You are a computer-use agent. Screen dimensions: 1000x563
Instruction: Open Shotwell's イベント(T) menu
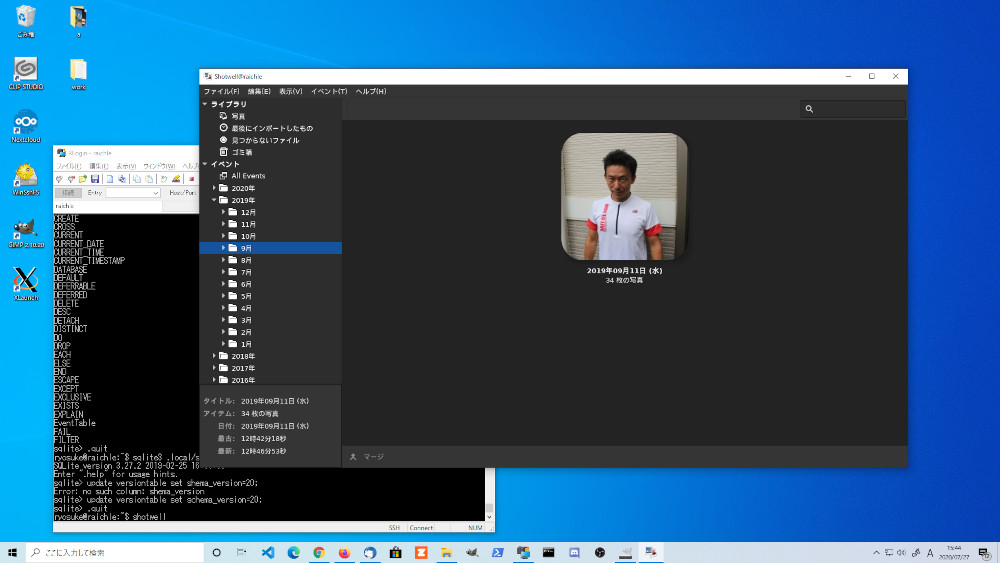329,92
